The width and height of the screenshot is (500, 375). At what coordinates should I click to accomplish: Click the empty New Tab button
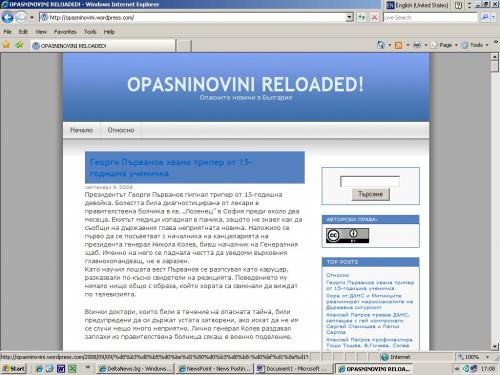click(184, 46)
